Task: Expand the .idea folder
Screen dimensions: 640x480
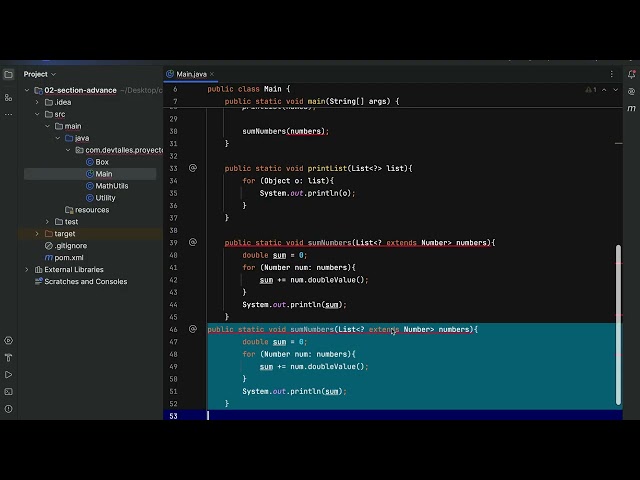Action: coord(37,102)
